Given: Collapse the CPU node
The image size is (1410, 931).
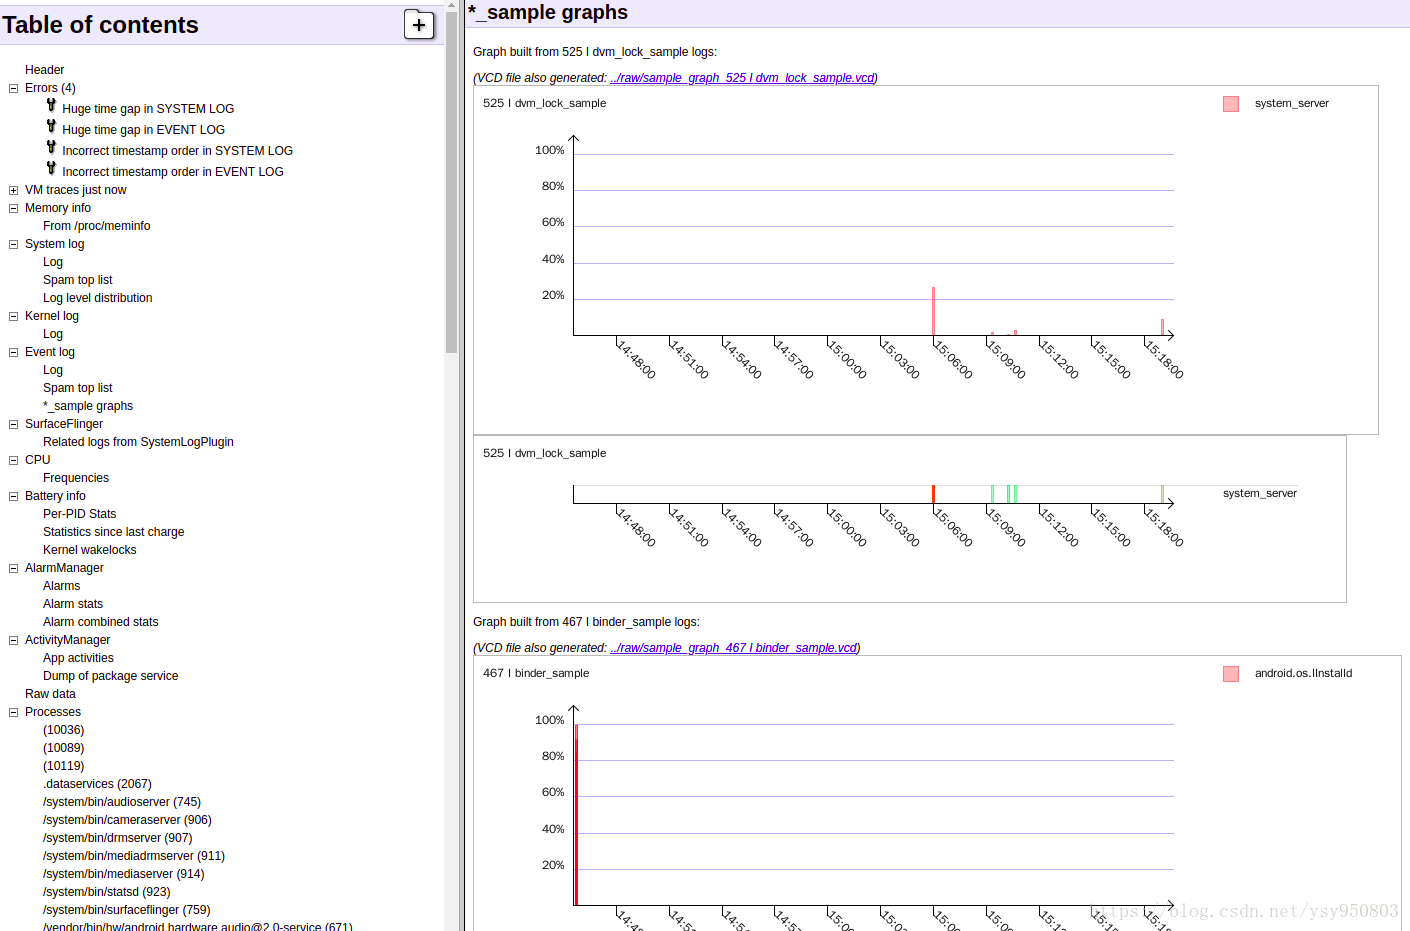Looking at the screenshot, I should coord(13,460).
